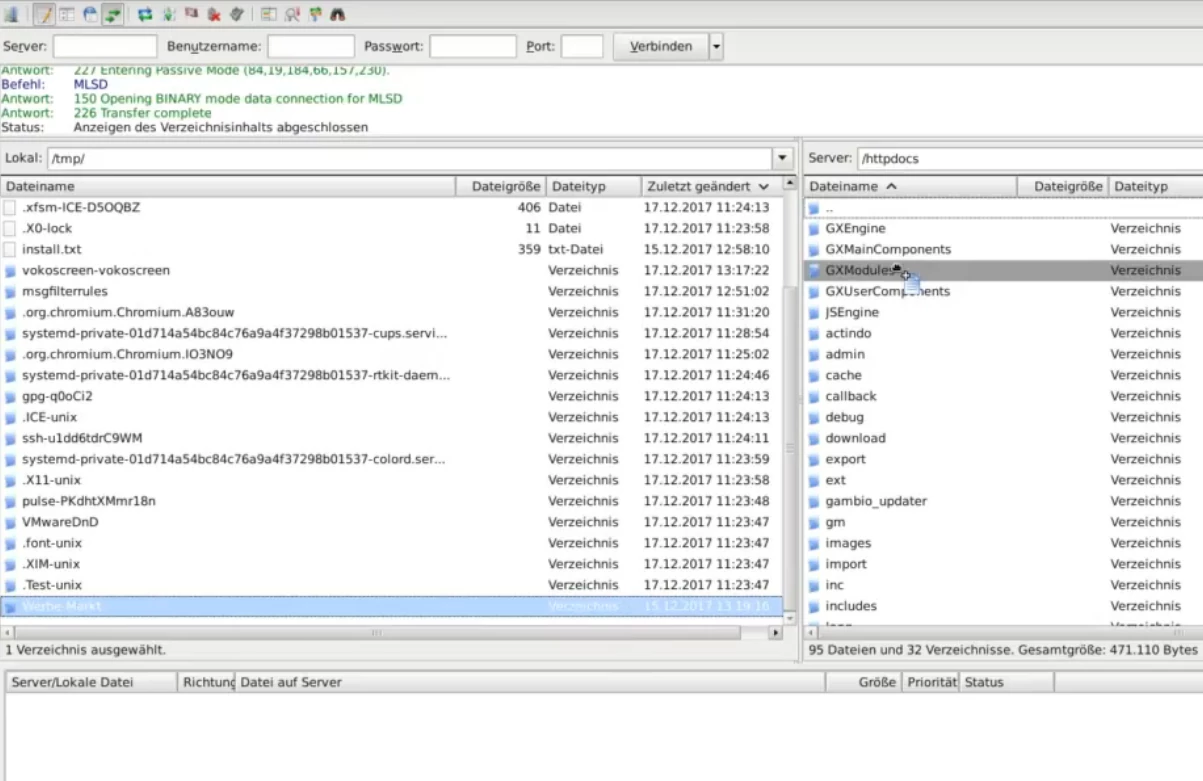Open the Site Manager icon in toolbar
The width and height of the screenshot is (1203, 781).
click(10, 14)
